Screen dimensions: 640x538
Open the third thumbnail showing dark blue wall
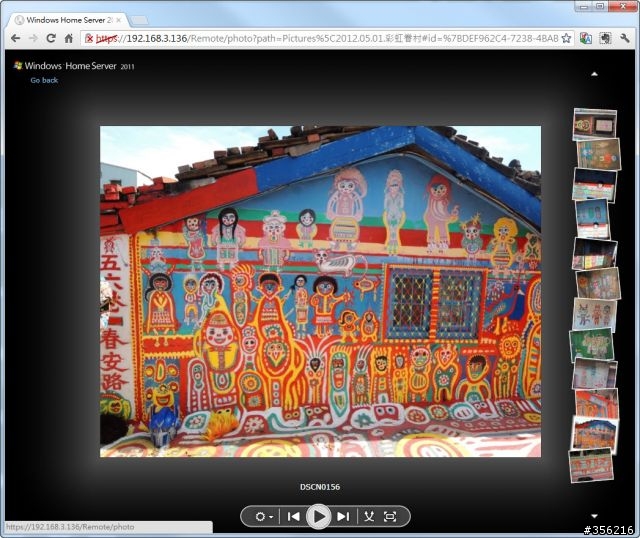point(595,184)
